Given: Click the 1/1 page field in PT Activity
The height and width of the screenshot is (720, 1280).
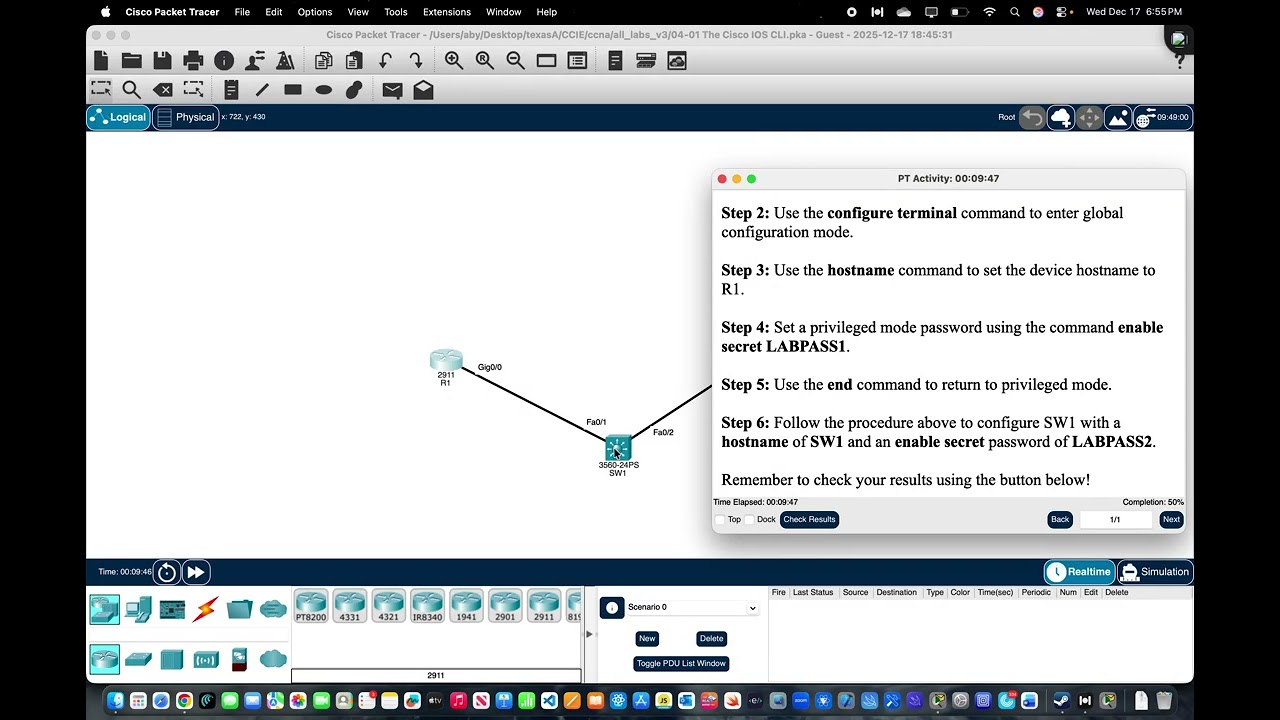Looking at the screenshot, I should tap(1115, 519).
